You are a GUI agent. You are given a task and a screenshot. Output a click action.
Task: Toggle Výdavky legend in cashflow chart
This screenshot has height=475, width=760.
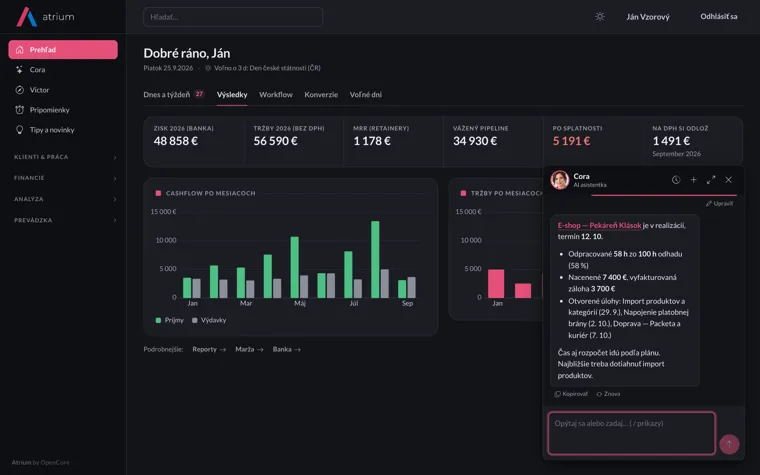(209, 320)
